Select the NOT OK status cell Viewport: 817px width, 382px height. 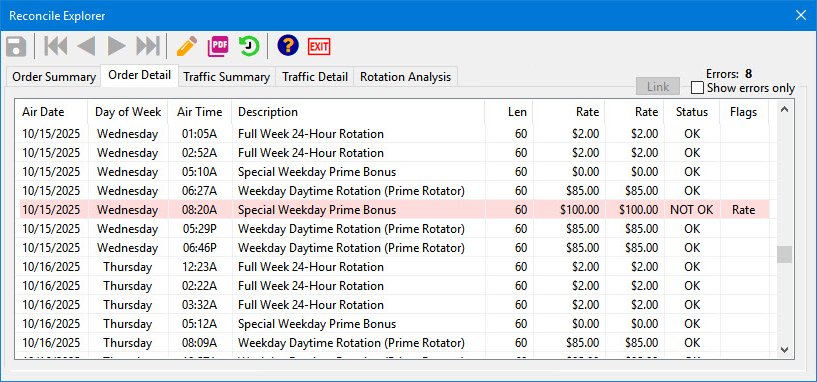(x=692, y=210)
